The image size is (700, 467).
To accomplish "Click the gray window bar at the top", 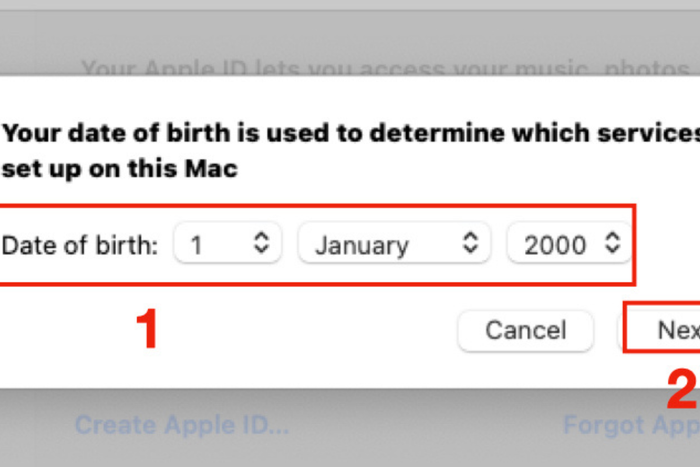I will (350, 5).
